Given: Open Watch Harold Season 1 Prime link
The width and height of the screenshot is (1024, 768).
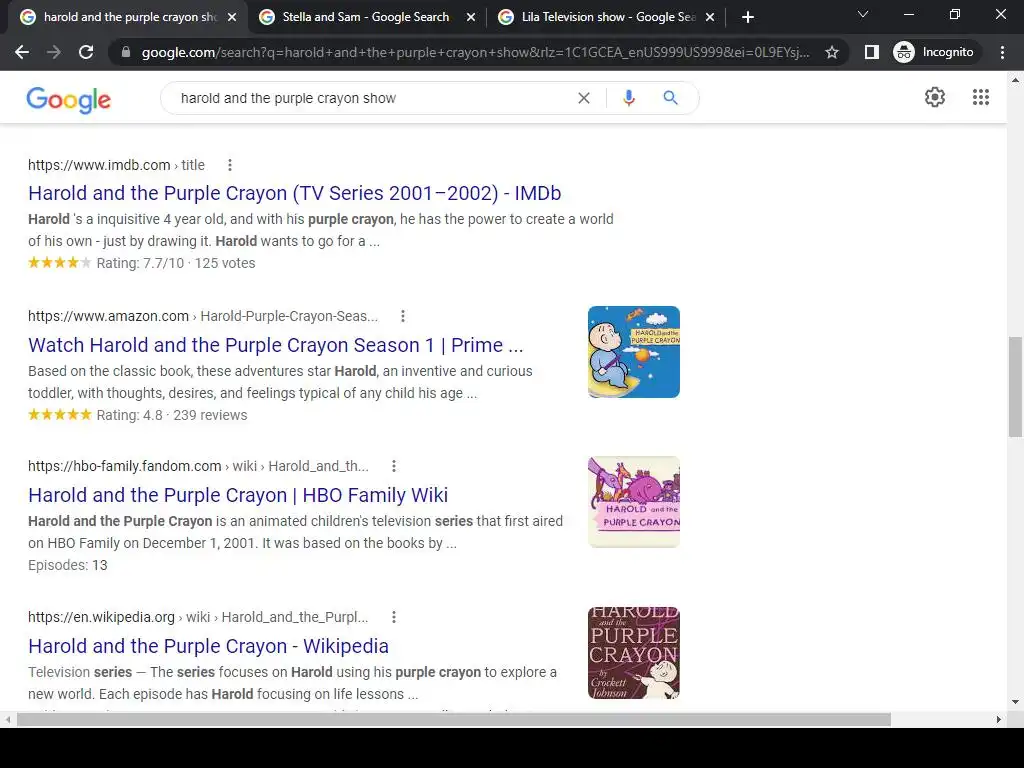Looking at the screenshot, I should point(276,345).
